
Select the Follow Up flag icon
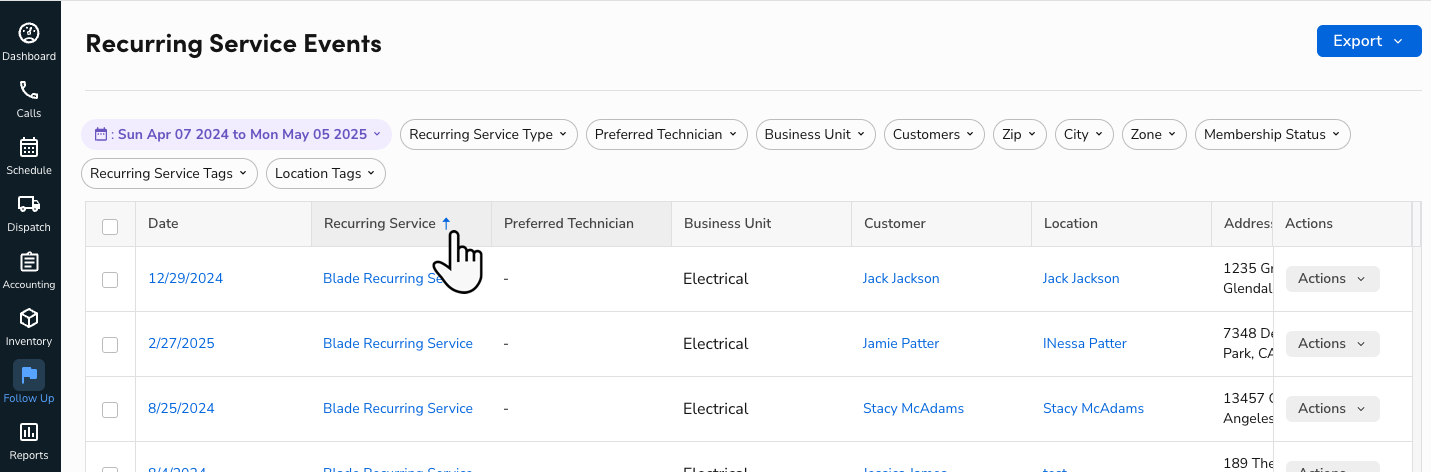point(29,375)
